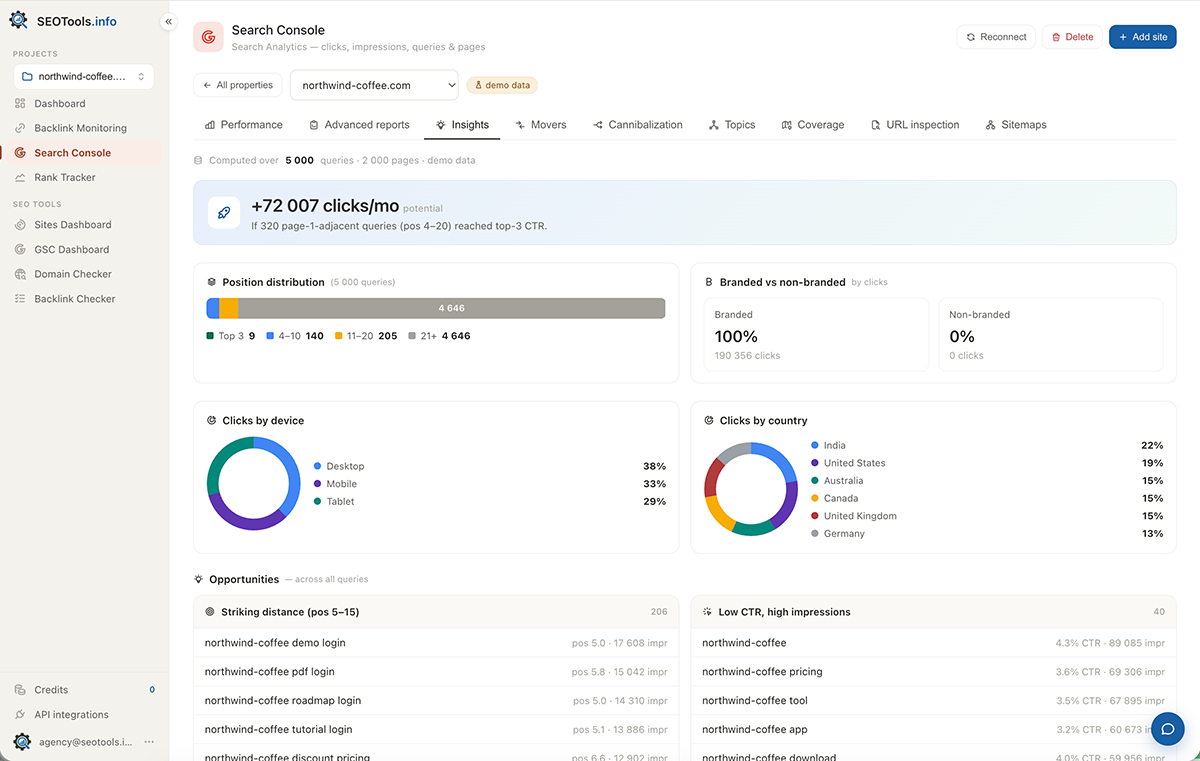The width and height of the screenshot is (1200, 761).
Task: Click the Add site button
Action: 1143,37
